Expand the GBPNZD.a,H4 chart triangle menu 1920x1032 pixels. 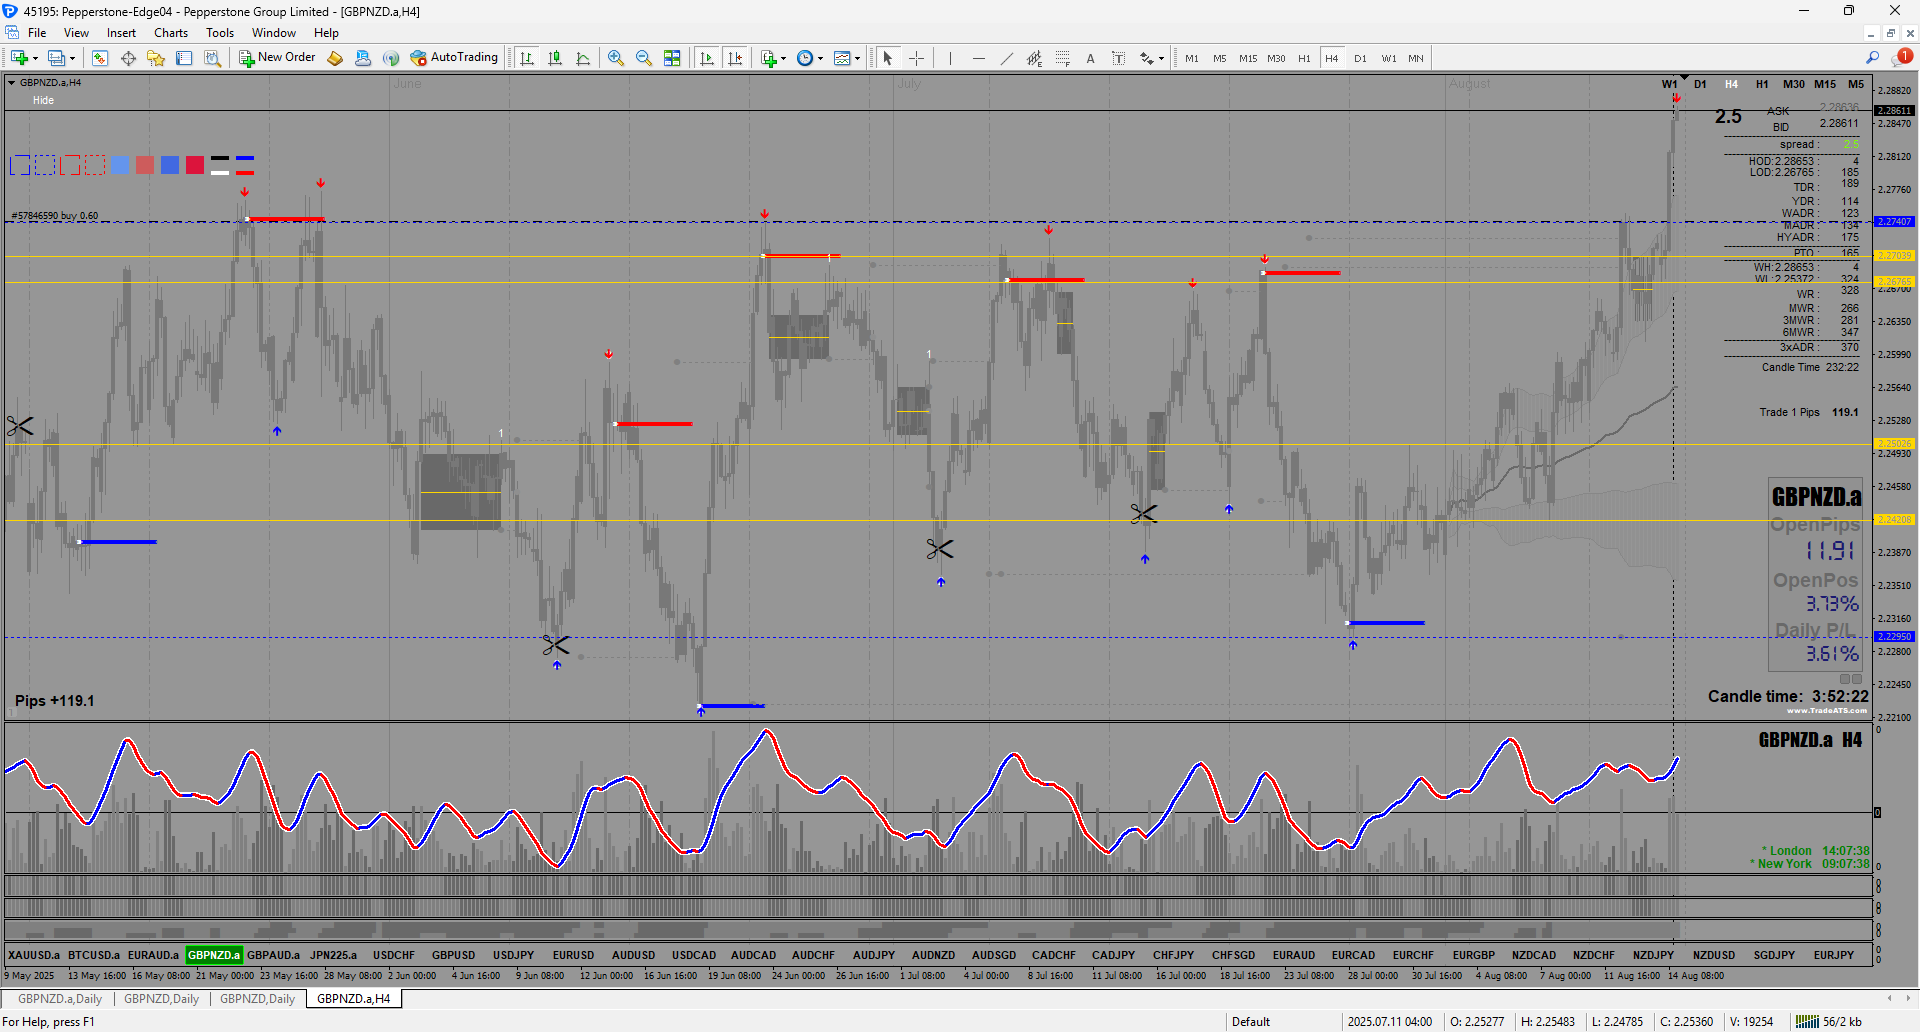coord(12,83)
